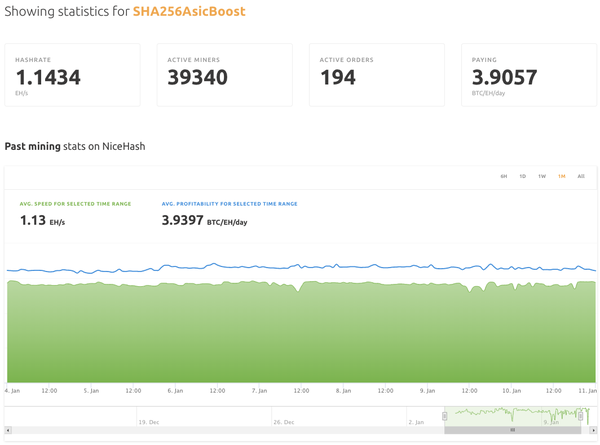600x445 pixels.
Task: Click the navigator left range handle
Action: [445, 416]
